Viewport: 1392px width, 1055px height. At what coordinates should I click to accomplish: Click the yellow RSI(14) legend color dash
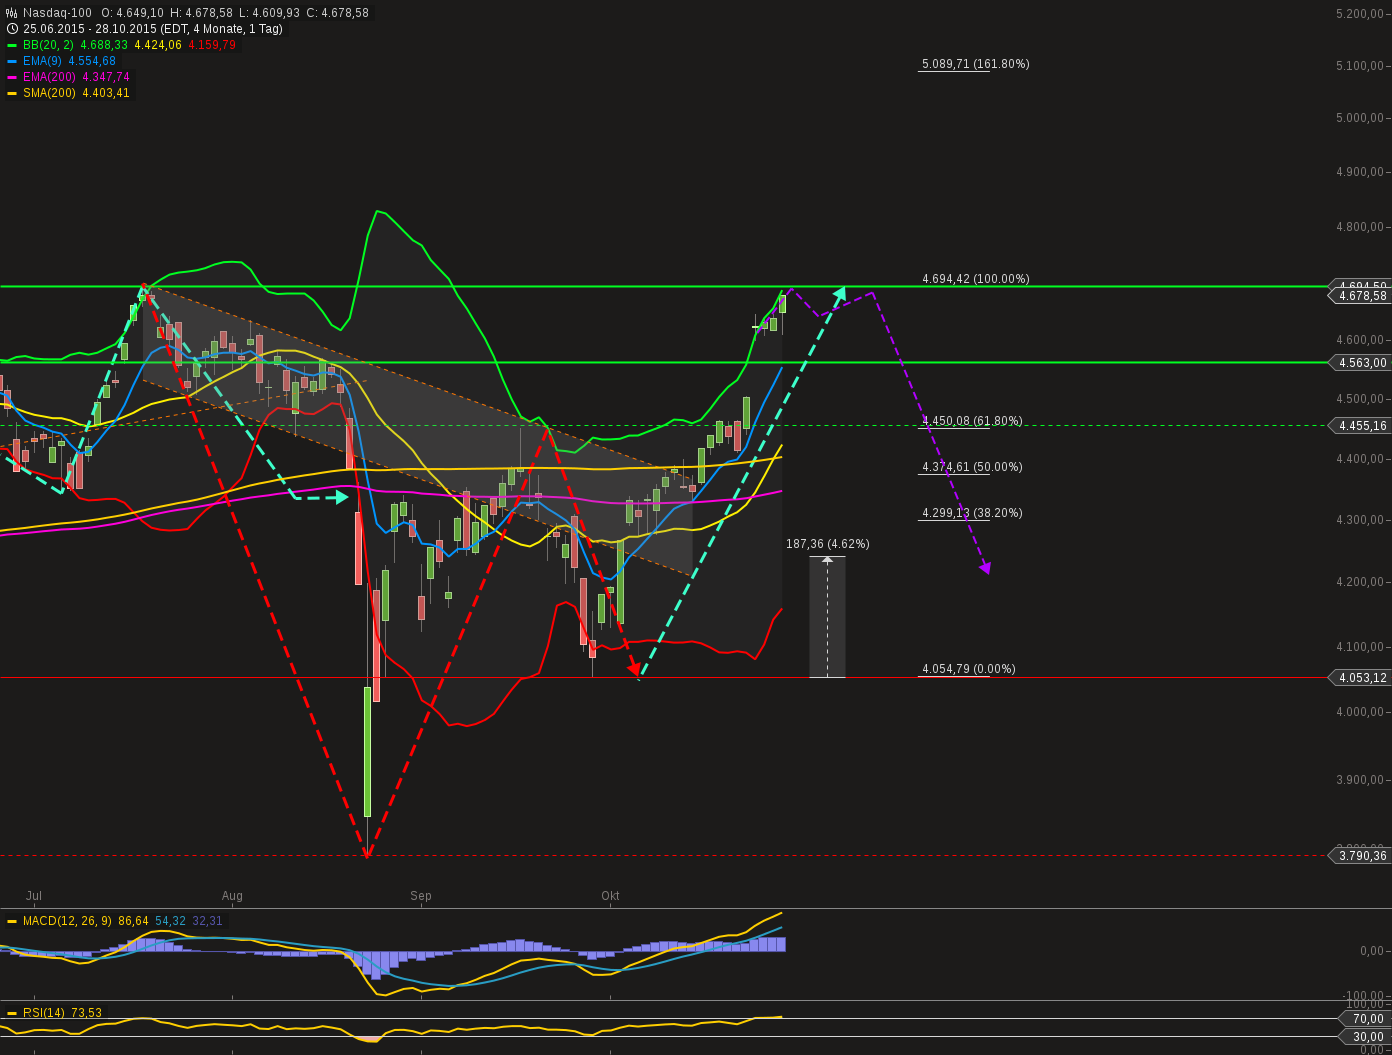(12, 1013)
